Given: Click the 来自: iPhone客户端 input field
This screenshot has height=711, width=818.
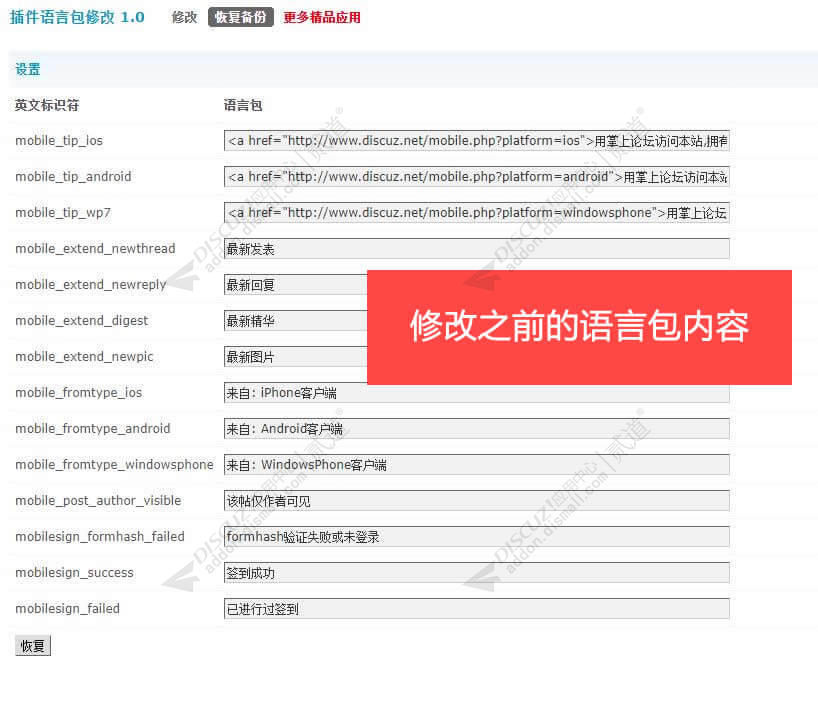Looking at the screenshot, I should pyautogui.click(x=476, y=393).
